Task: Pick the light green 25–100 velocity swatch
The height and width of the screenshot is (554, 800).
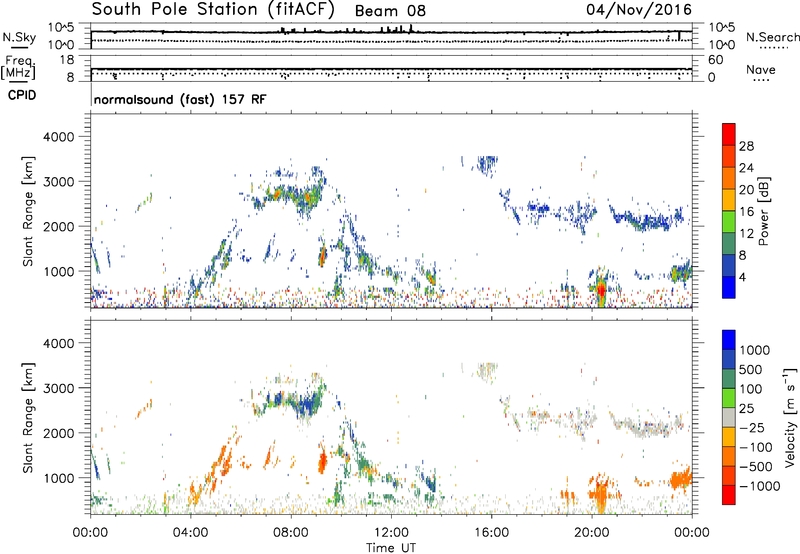Action: coord(729,398)
